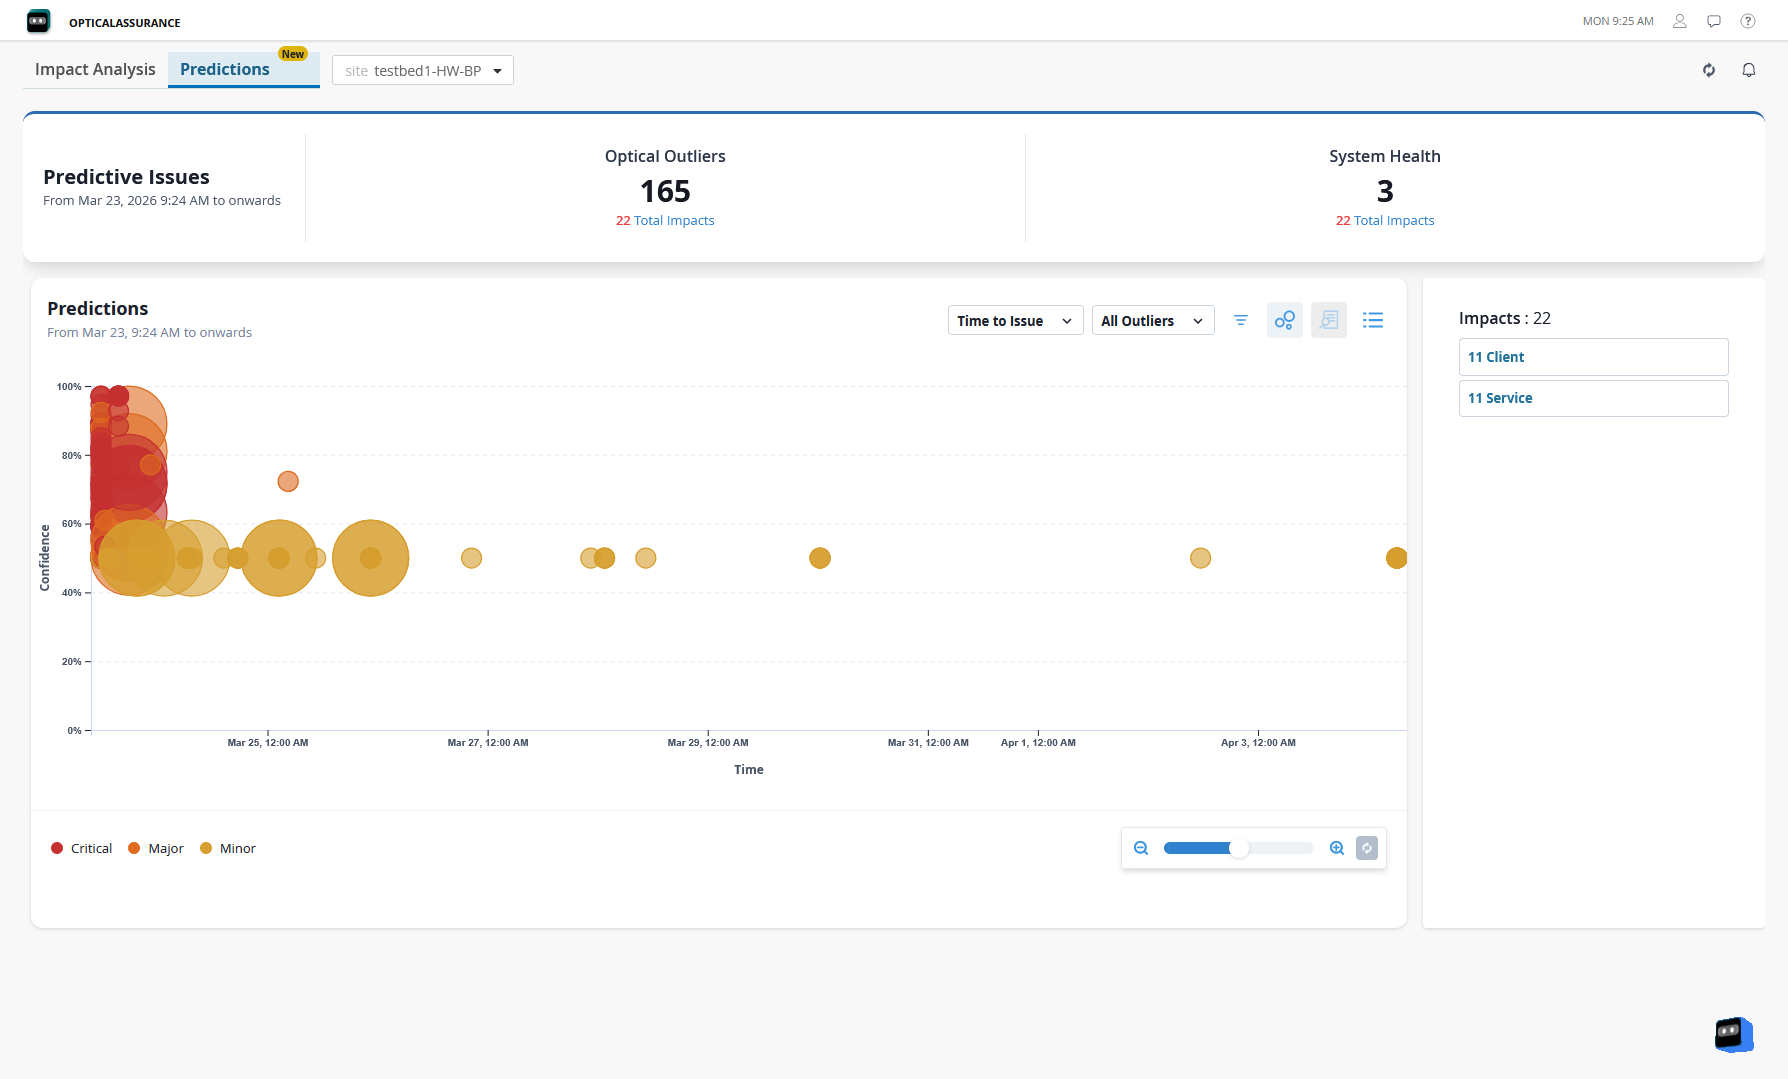Switch to bubble chart view
1788x1079 pixels.
tap(1284, 320)
